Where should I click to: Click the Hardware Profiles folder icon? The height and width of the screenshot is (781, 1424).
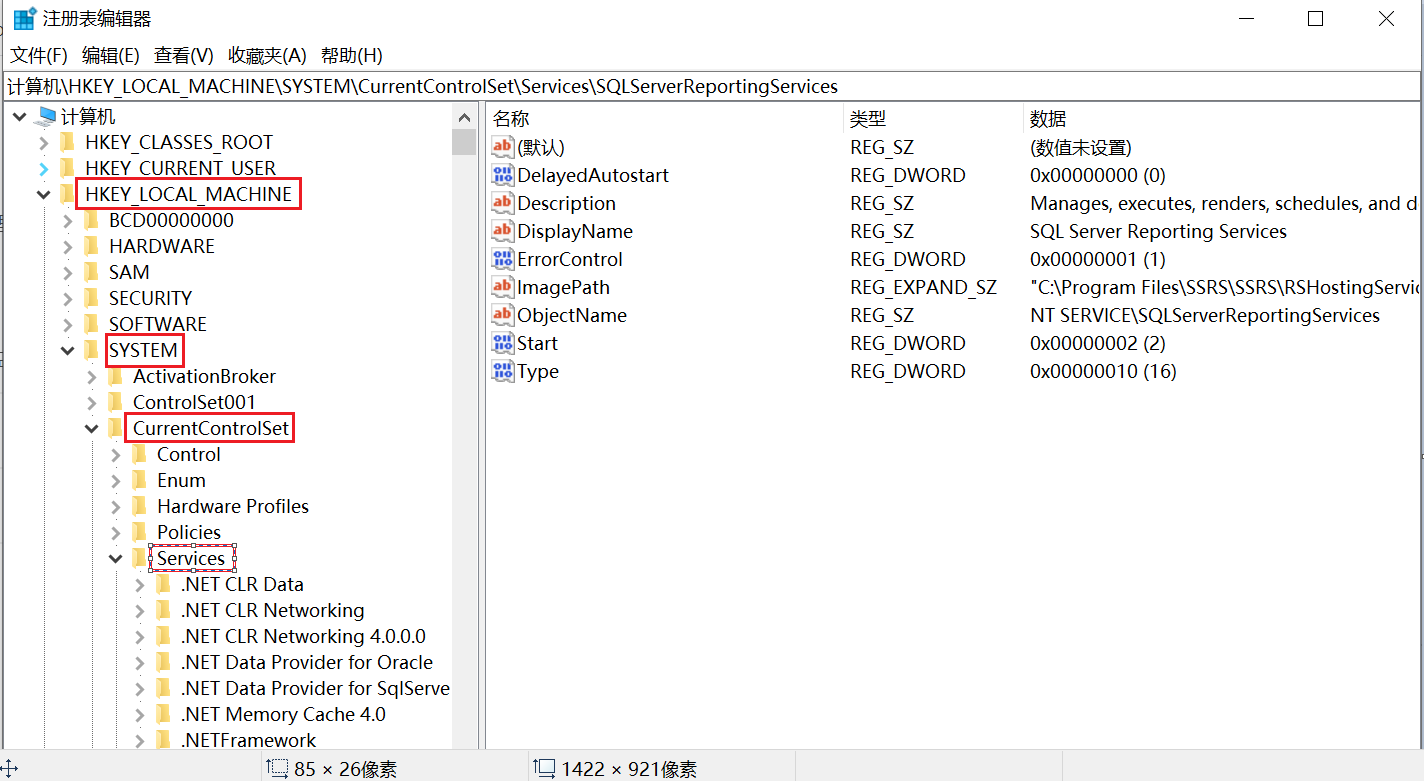tap(140, 506)
